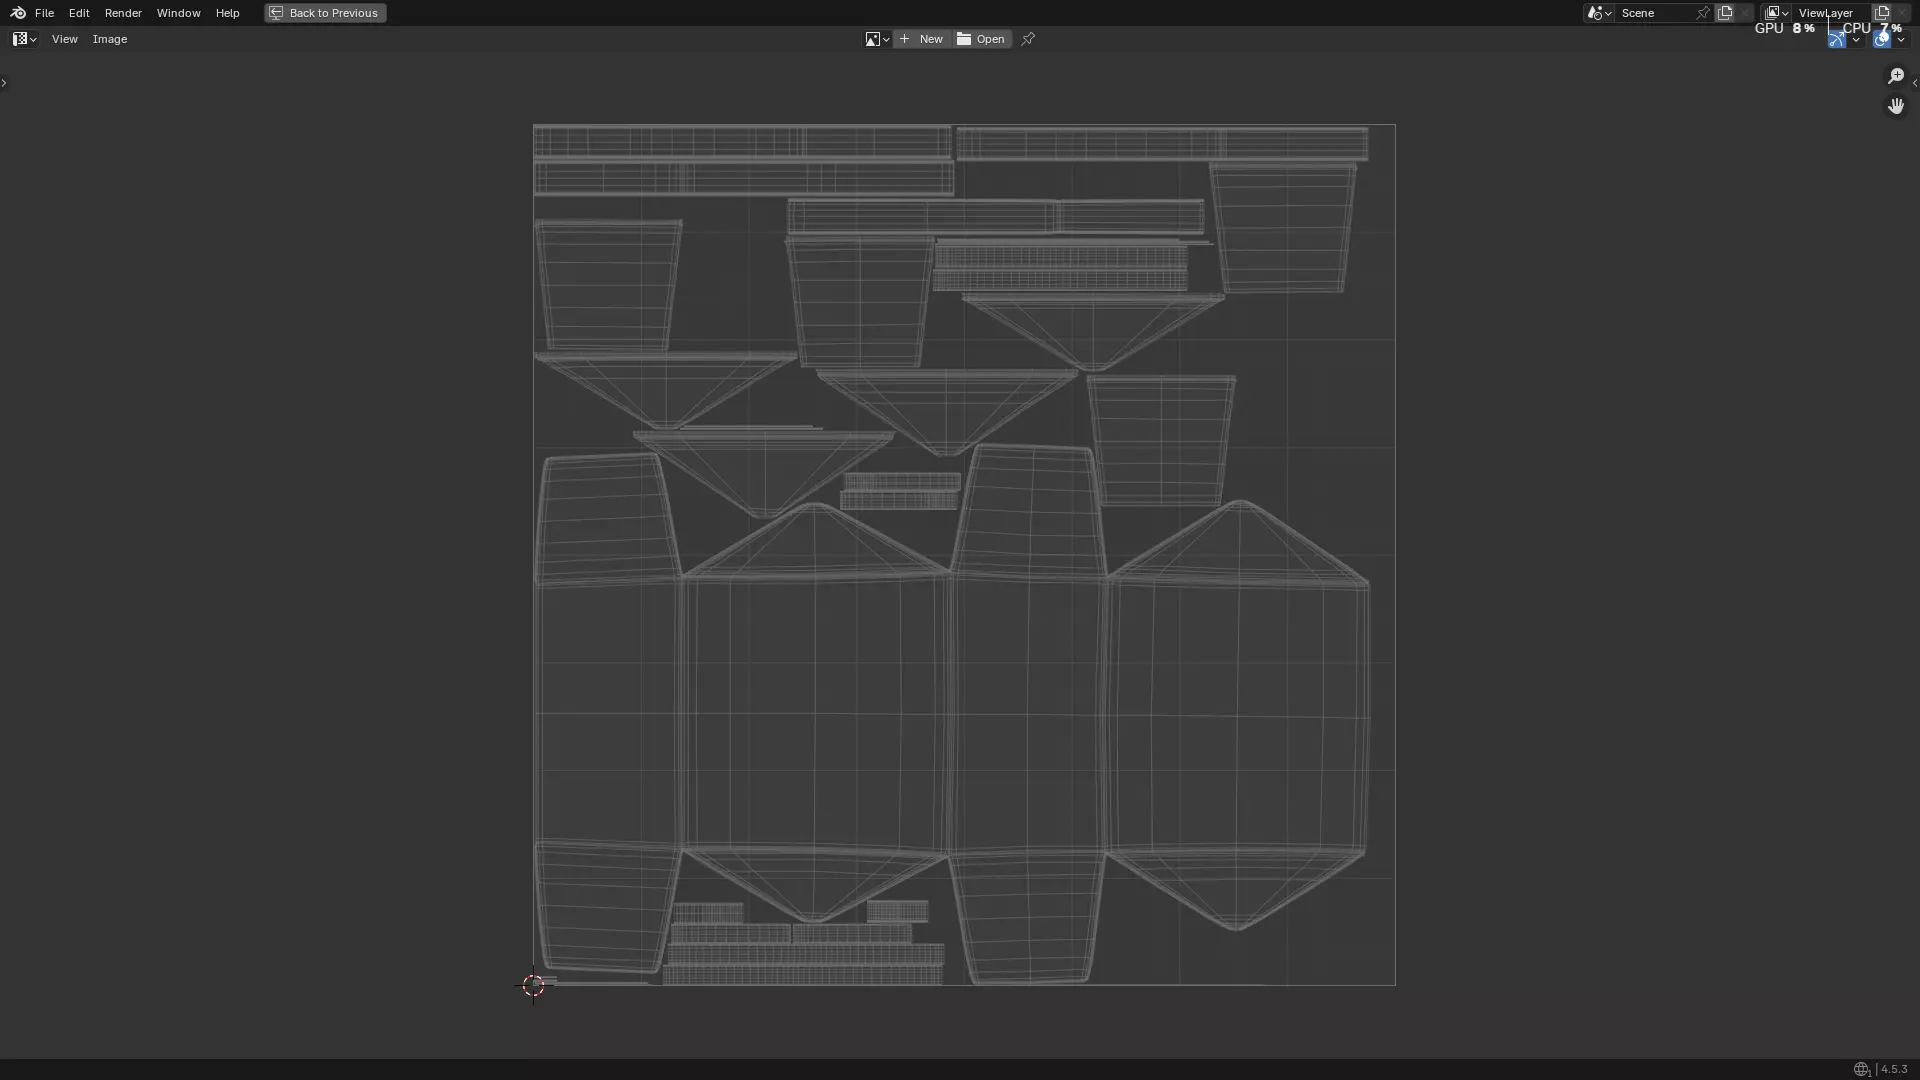
Task: Toggle image pin icon
Action: [x=1028, y=39]
